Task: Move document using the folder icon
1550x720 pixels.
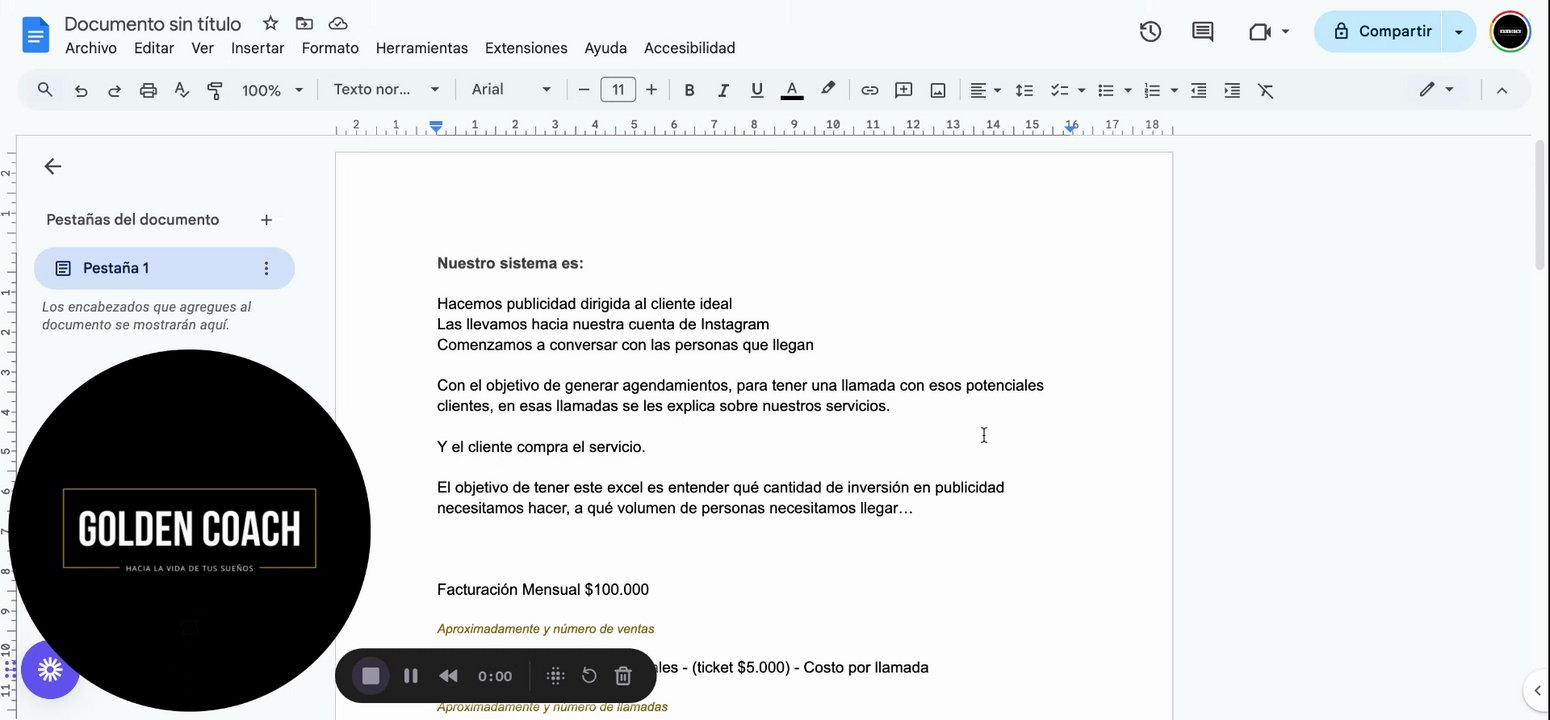Action: tap(304, 23)
